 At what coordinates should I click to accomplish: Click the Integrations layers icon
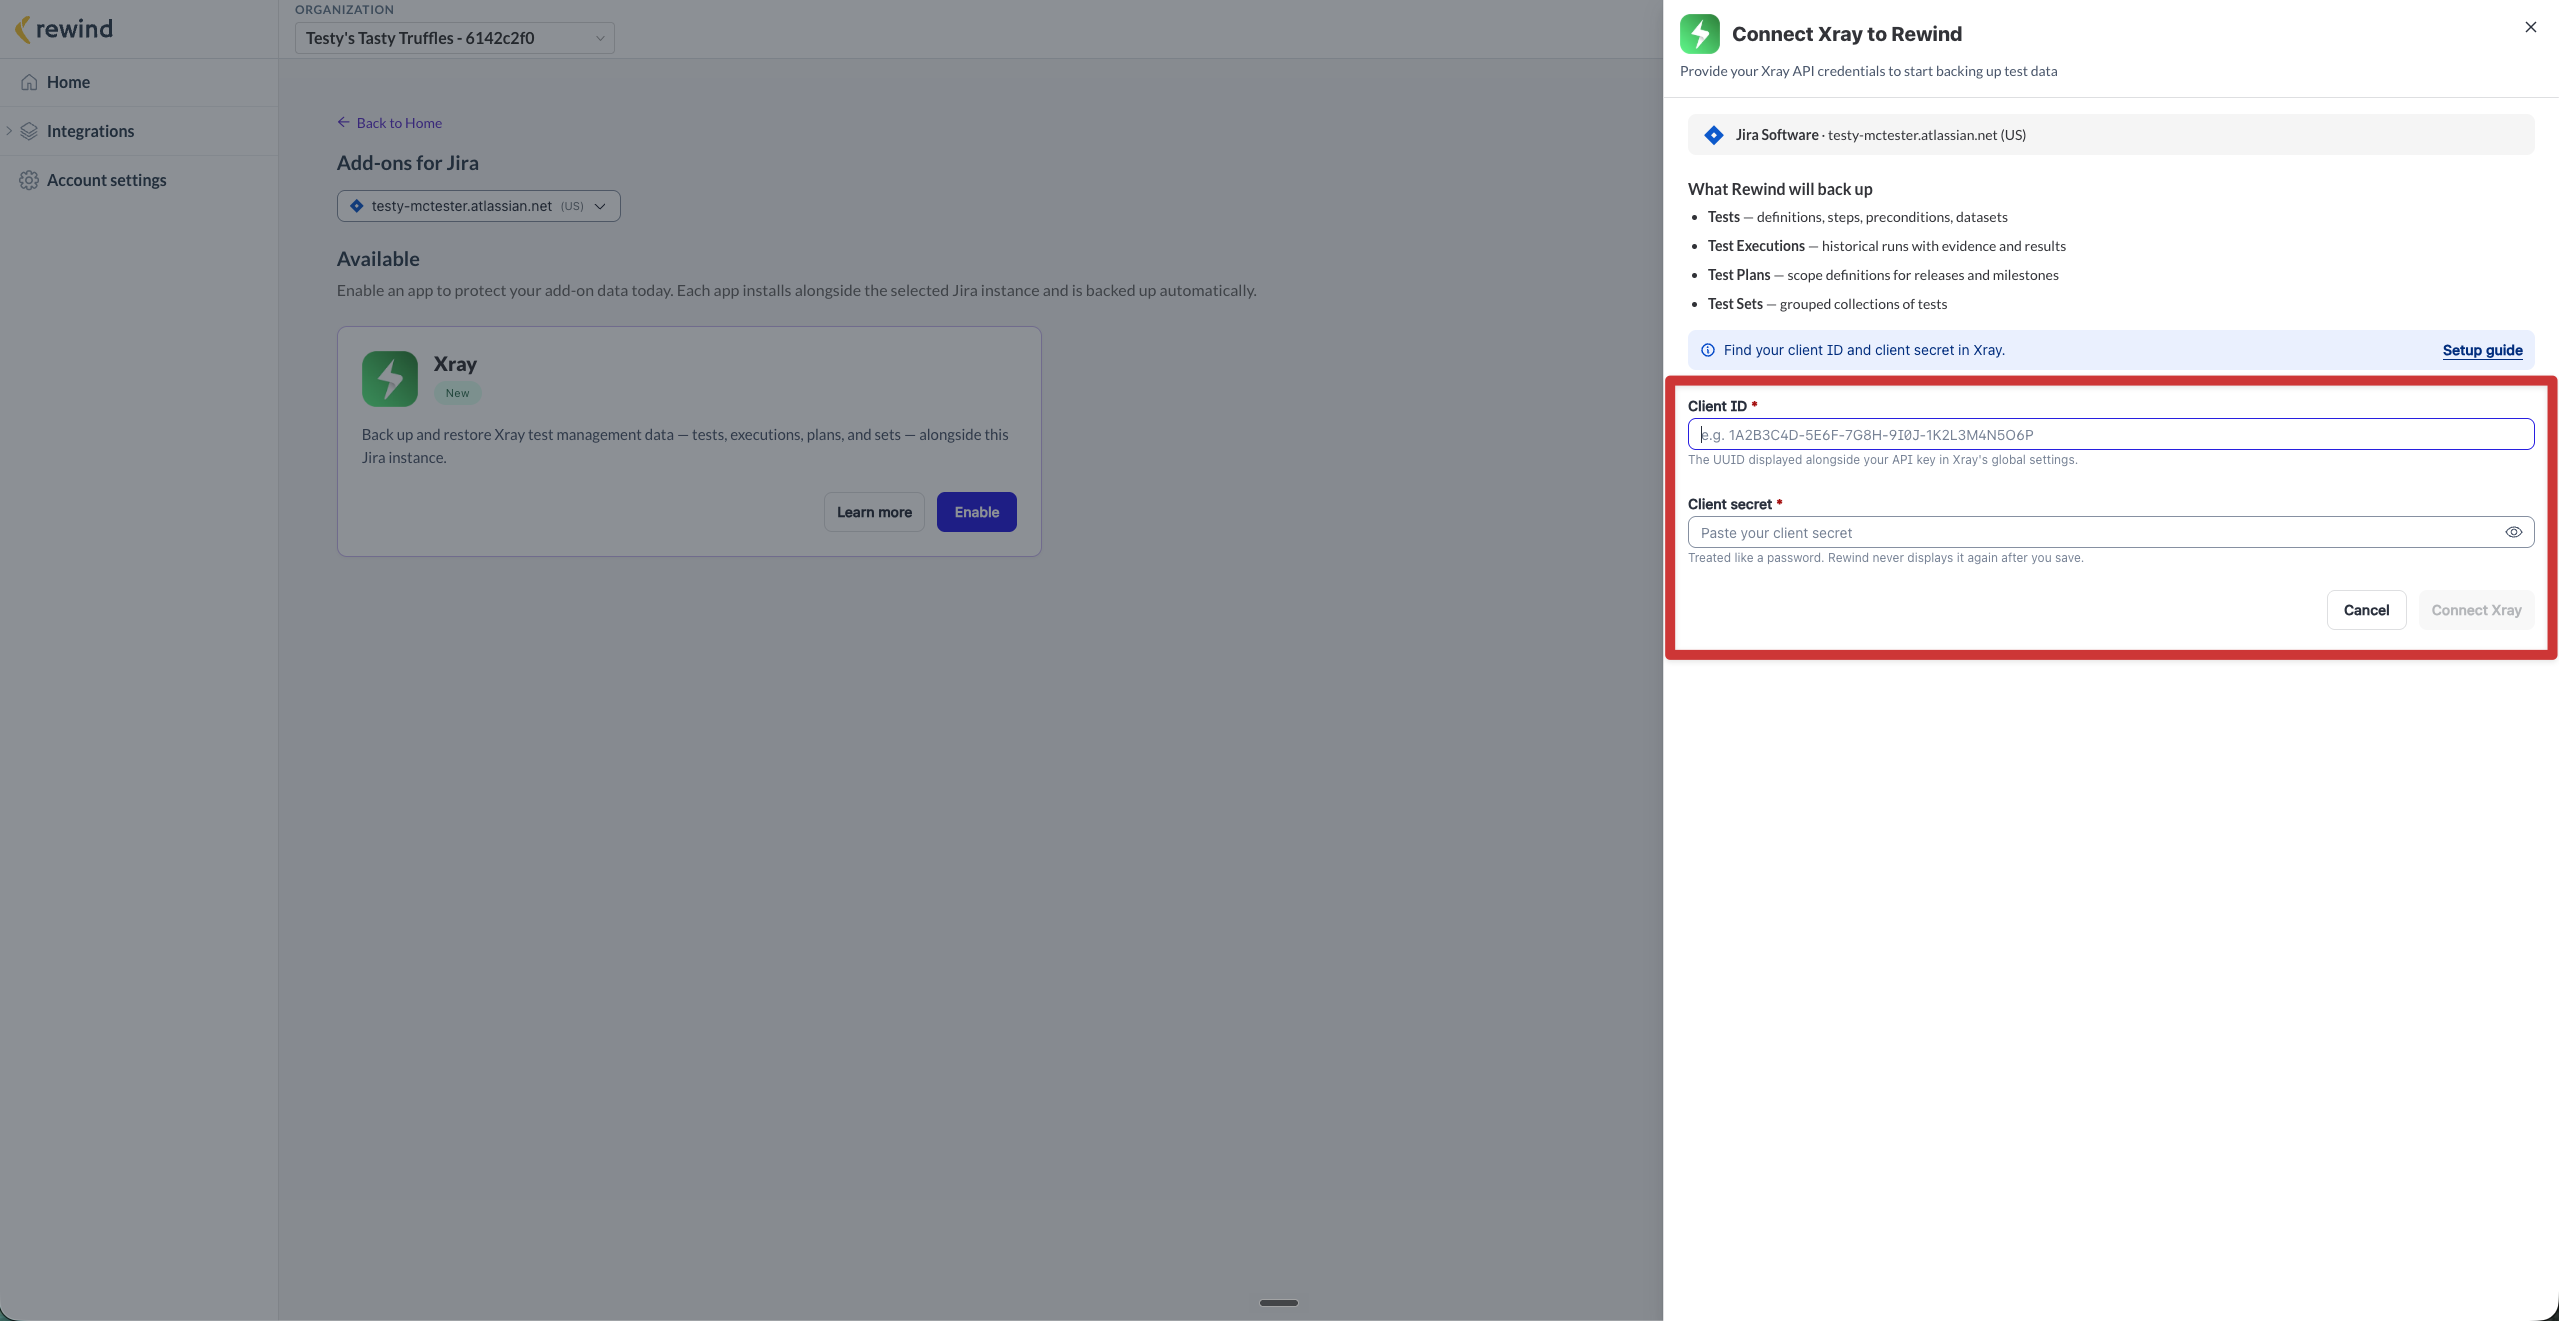coord(29,131)
